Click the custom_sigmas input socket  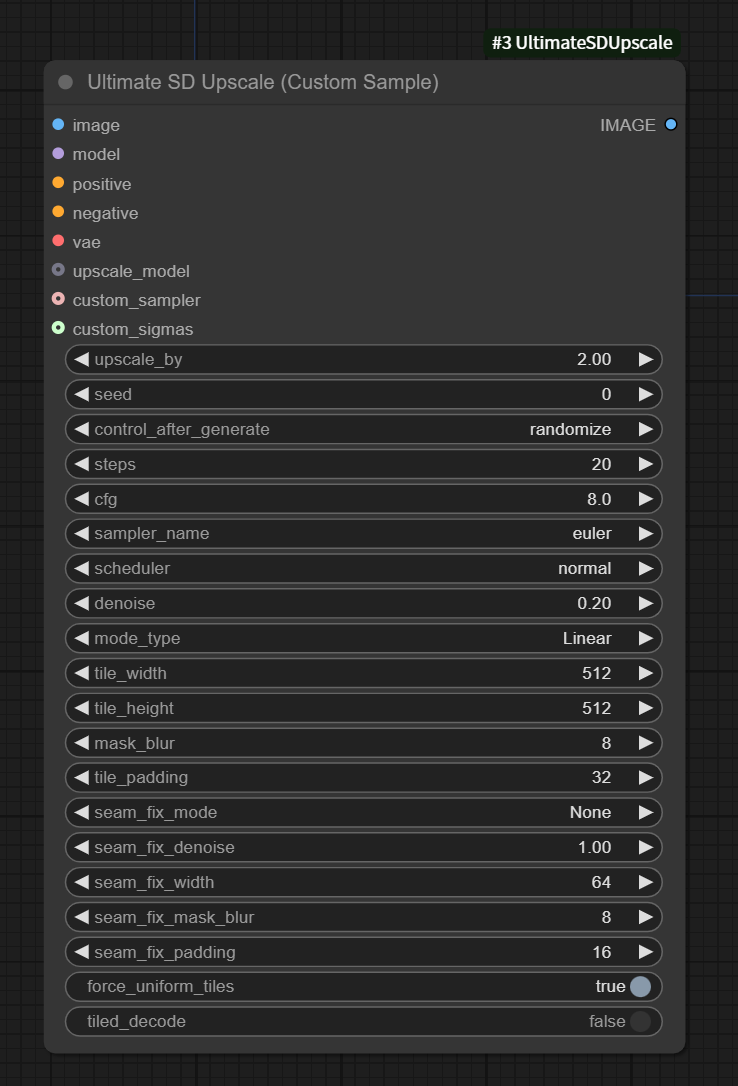[x=58, y=328]
